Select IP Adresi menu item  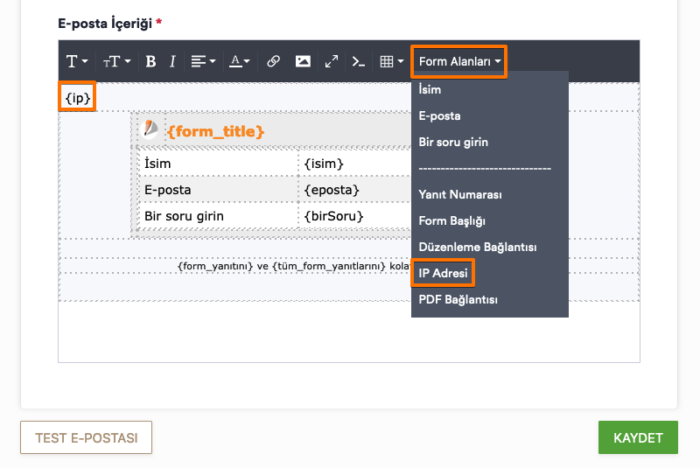point(490,273)
